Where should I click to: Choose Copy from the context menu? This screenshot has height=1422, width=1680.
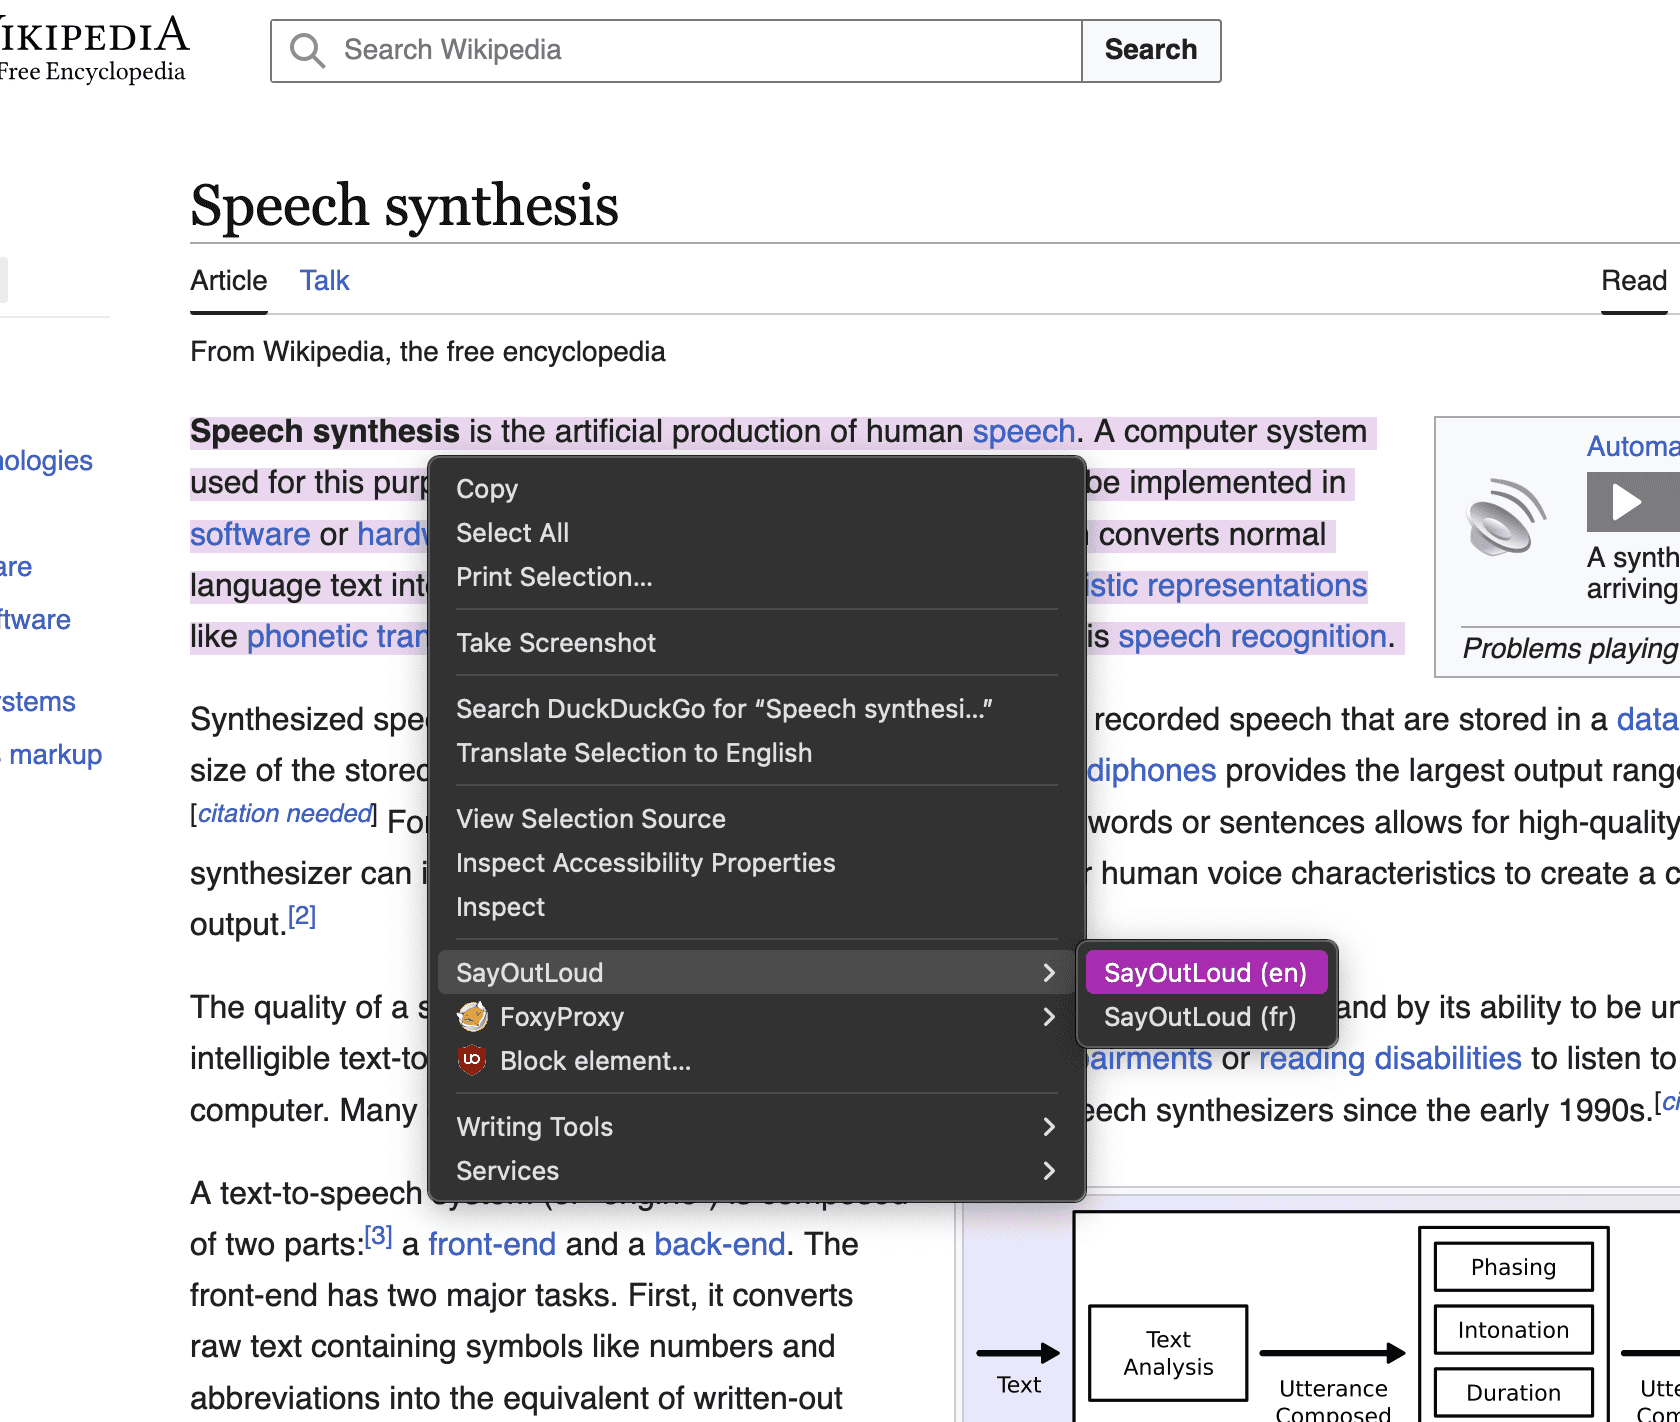[757, 489]
